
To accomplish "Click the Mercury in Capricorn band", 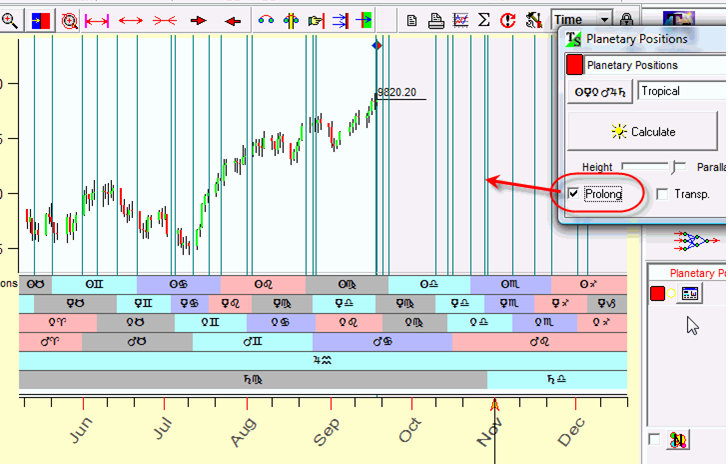I will [607, 304].
